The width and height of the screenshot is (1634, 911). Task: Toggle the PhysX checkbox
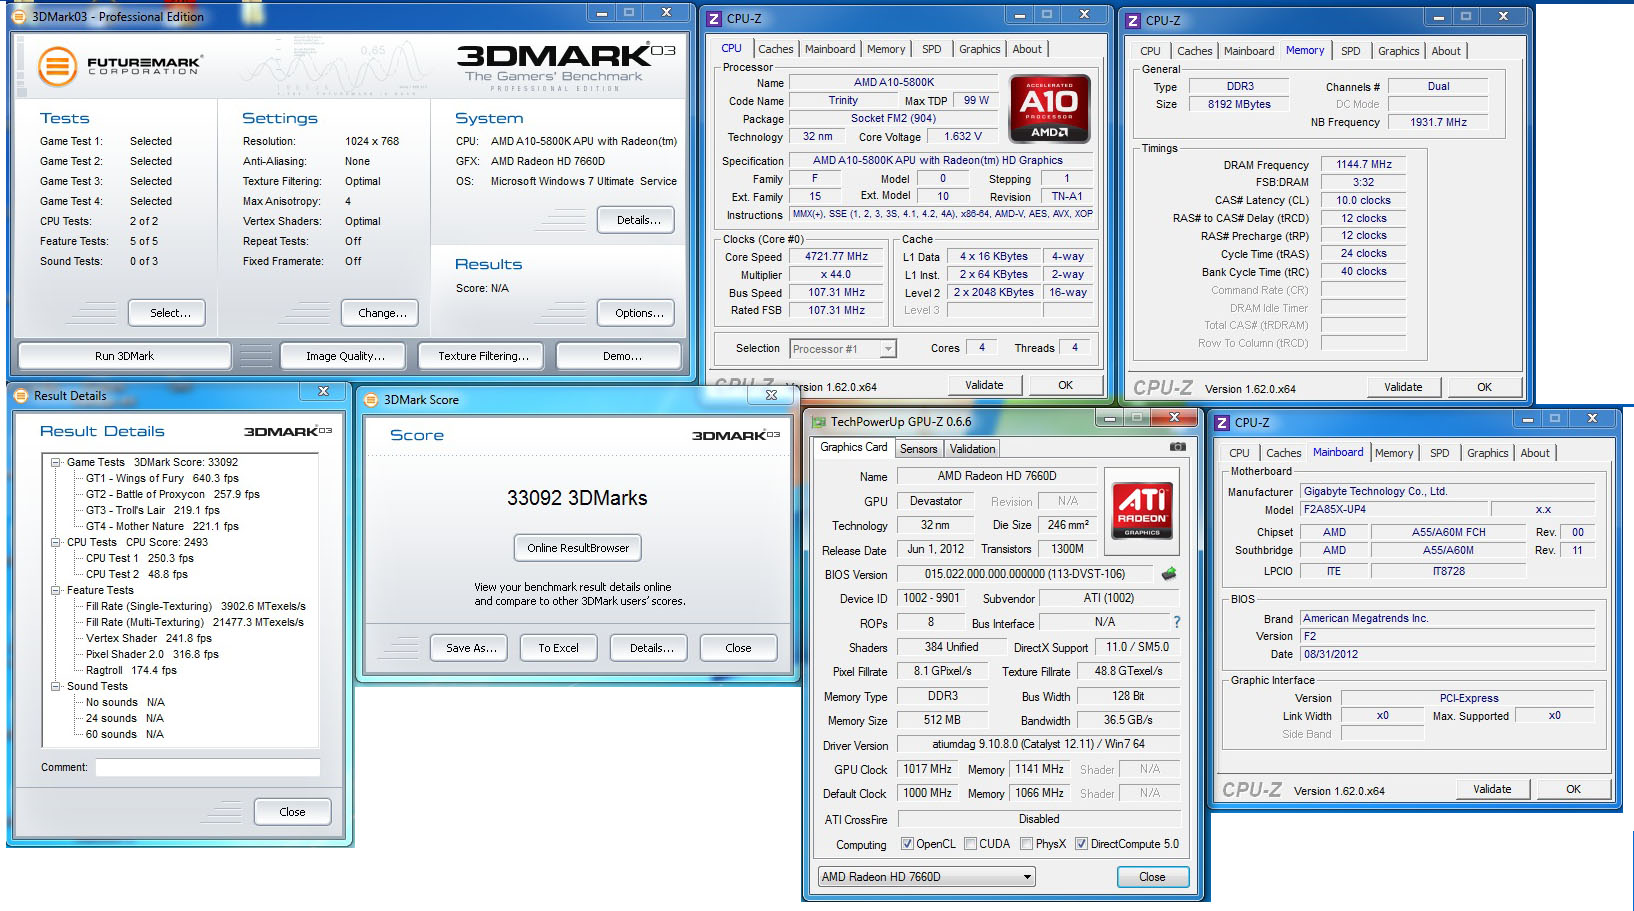tap(1026, 844)
